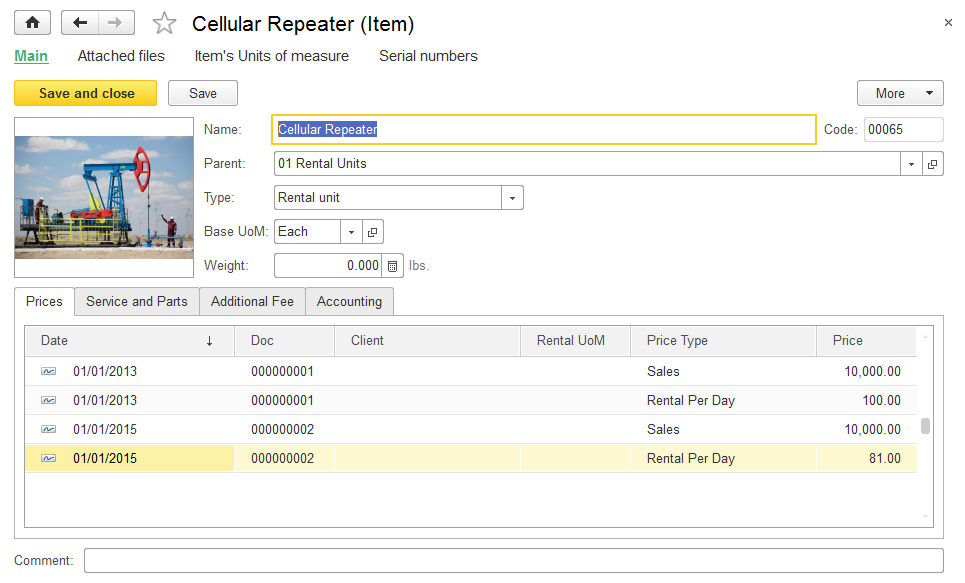Open the Attached files section
Screen dimensions: 965x583
(x=121, y=56)
